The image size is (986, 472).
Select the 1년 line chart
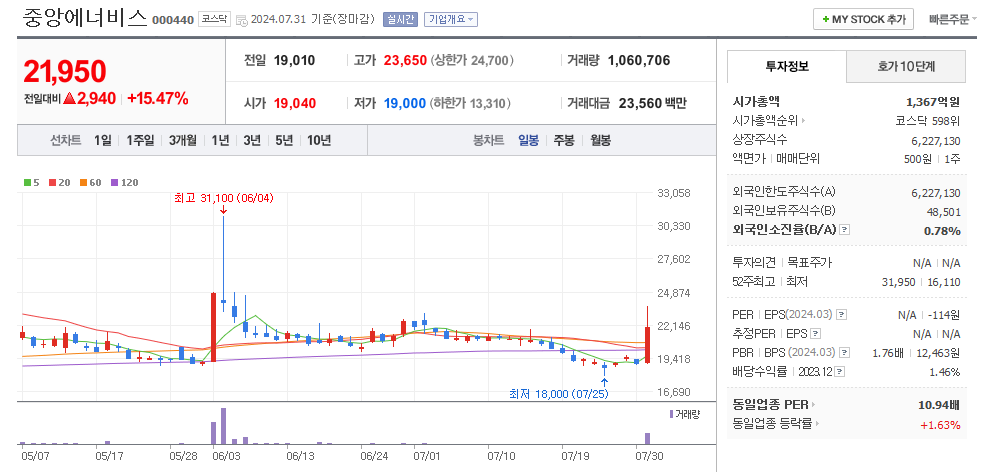(x=220, y=140)
